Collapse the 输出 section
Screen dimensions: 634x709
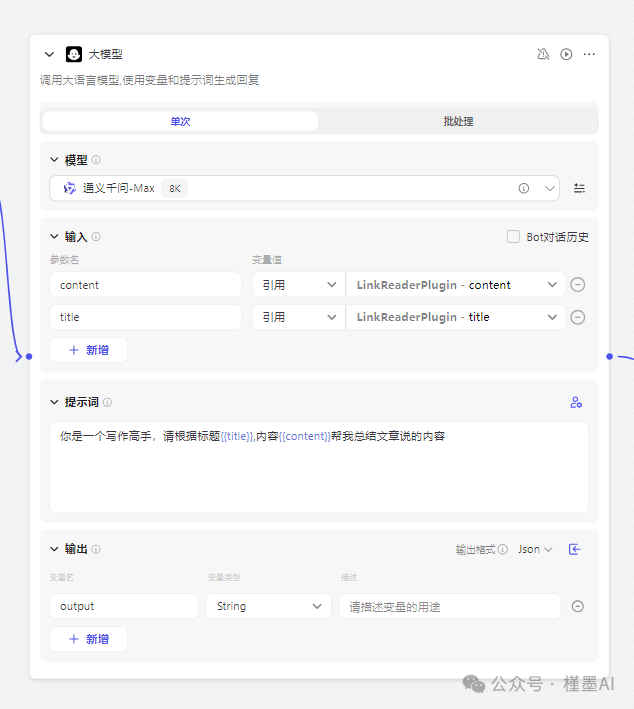click(54, 549)
